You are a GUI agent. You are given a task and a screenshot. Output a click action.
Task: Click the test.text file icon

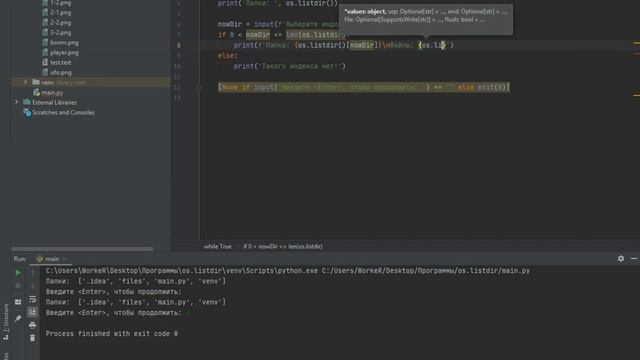point(45,62)
